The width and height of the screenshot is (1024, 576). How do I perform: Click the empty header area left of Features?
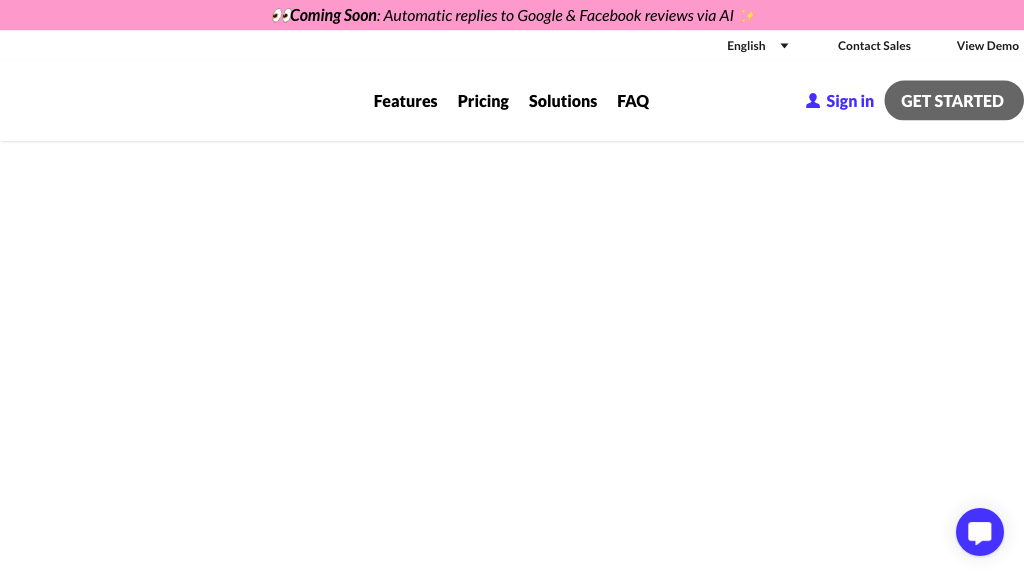coord(180,101)
